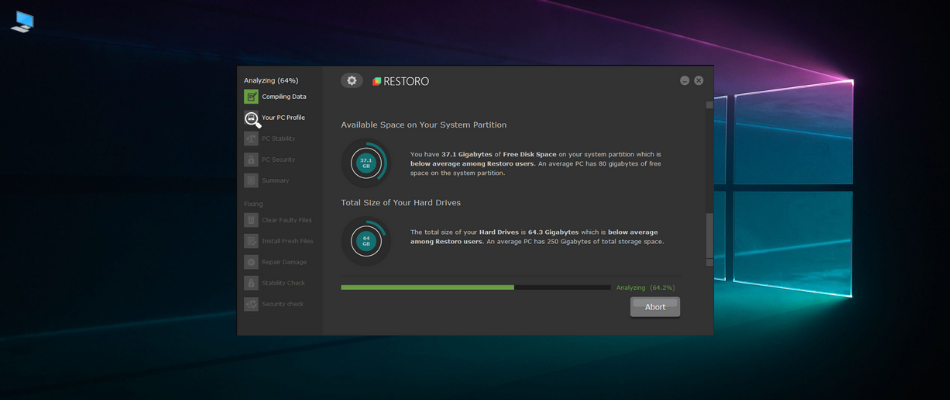Select the Install Fresh Files label

click(288, 241)
